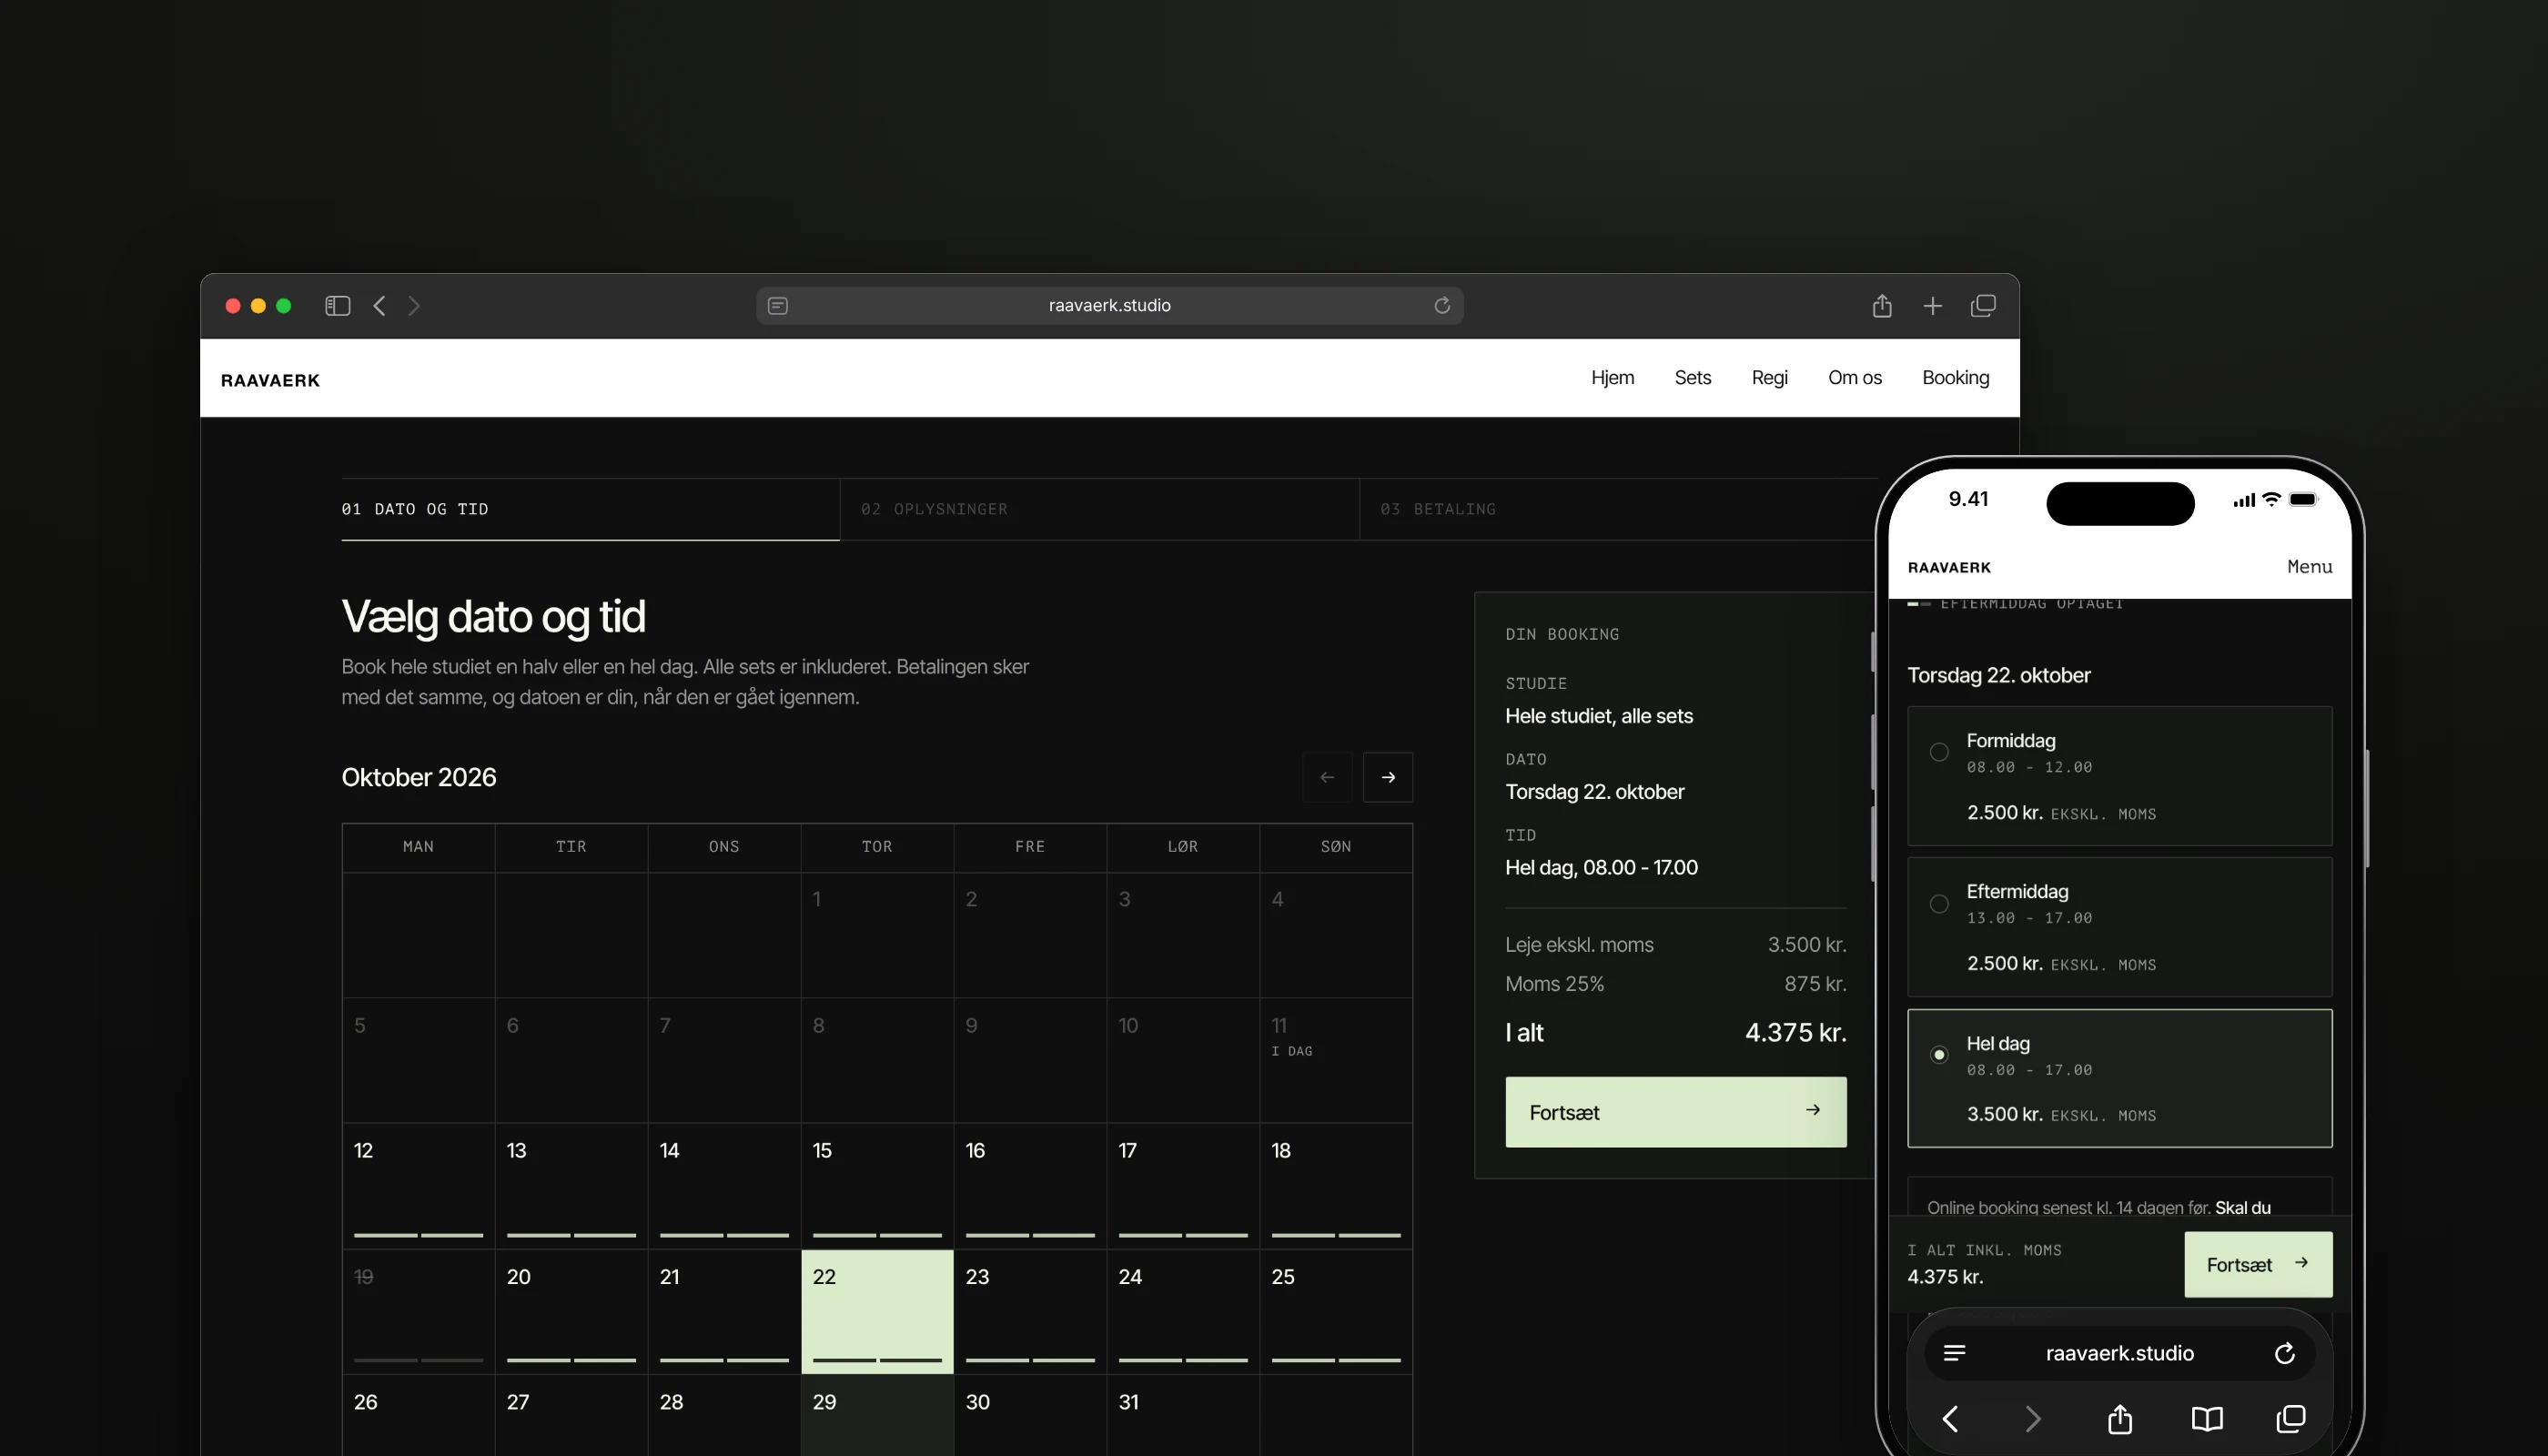
Task: Tap the phone browser back chevron
Action: pyautogui.click(x=1950, y=1419)
